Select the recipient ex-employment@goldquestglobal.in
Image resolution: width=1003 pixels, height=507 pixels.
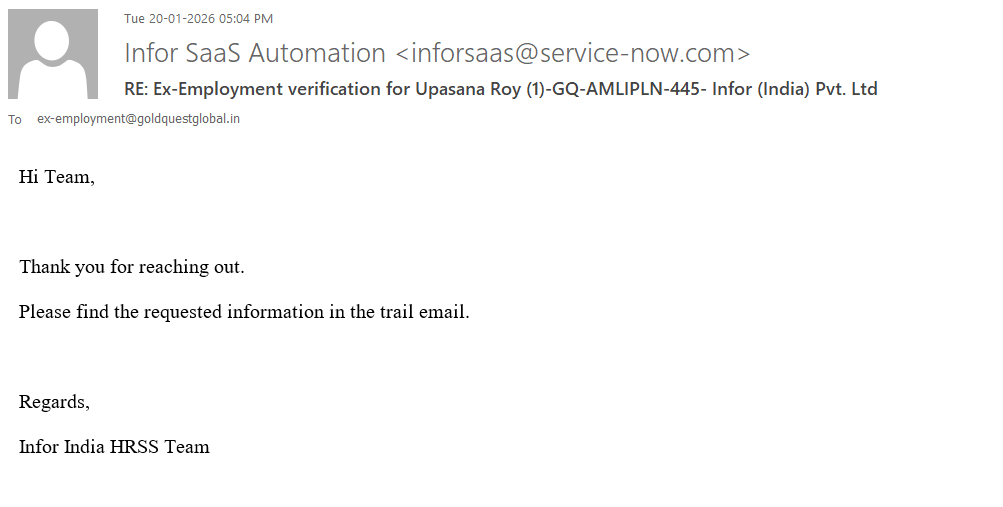(138, 119)
